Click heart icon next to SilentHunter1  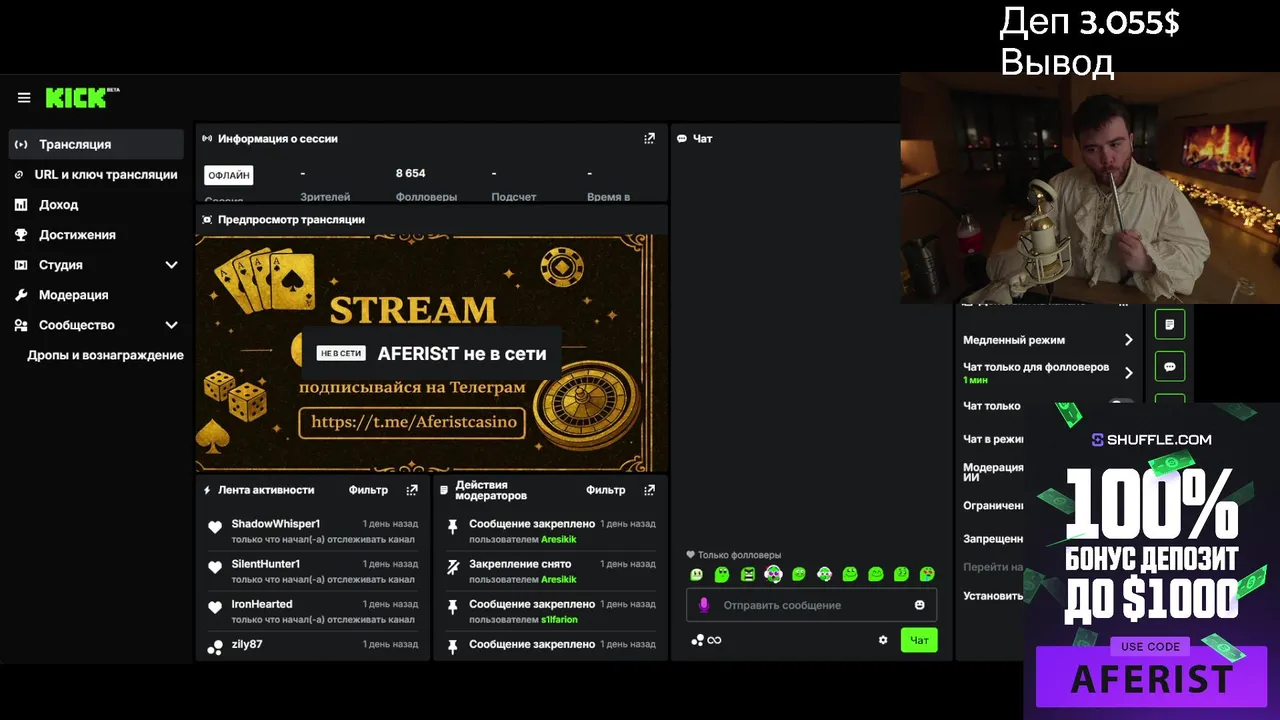[x=215, y=567]
